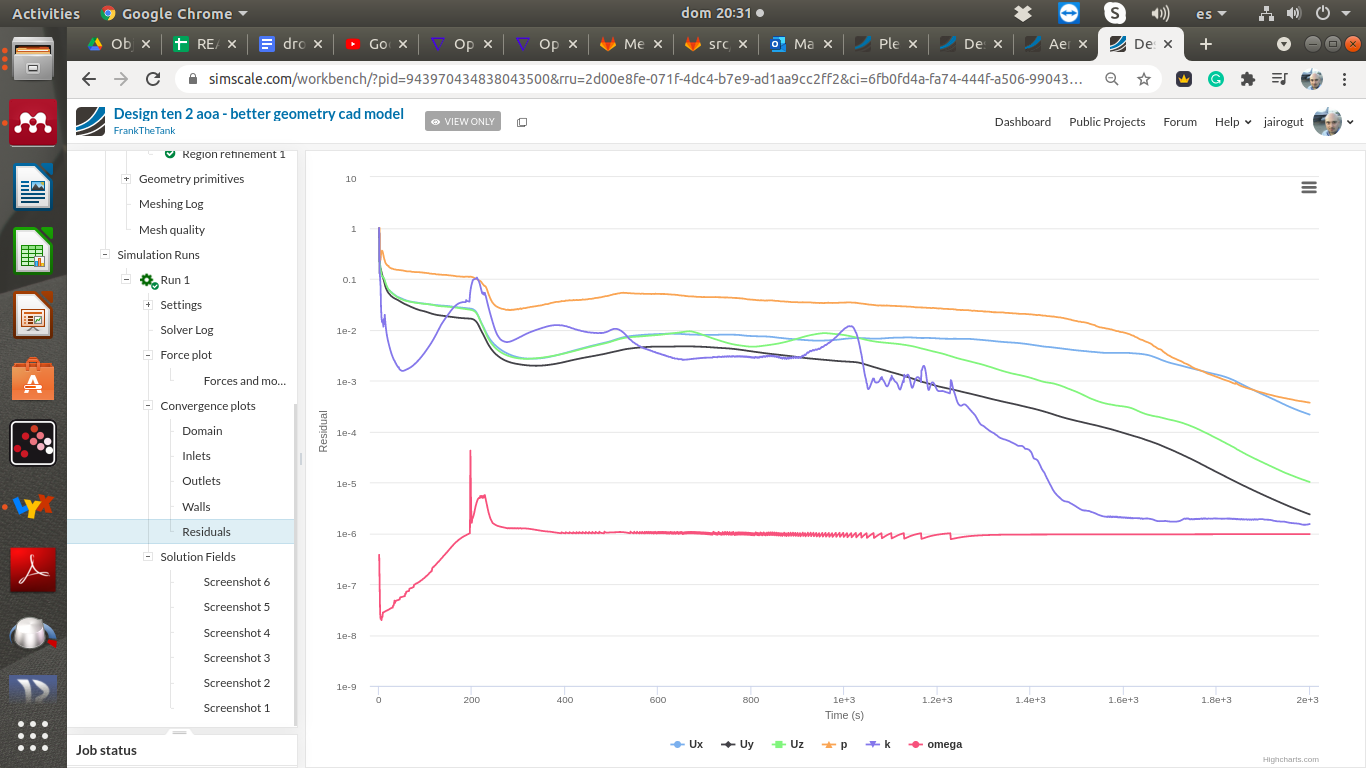Open the Chrome extensions puzzle icon

pos(1248,79)
